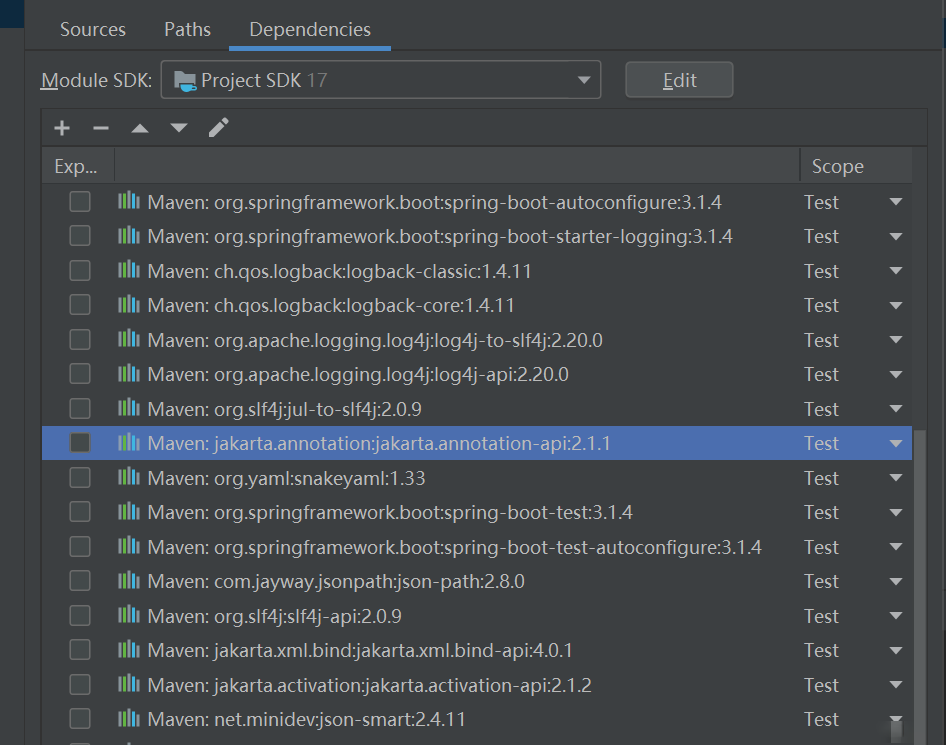This screenshot has width=946, height=745.
Task: Select Maven: jakarta.activation-api:2.1.2 row
Action: [x=477, y=685]
